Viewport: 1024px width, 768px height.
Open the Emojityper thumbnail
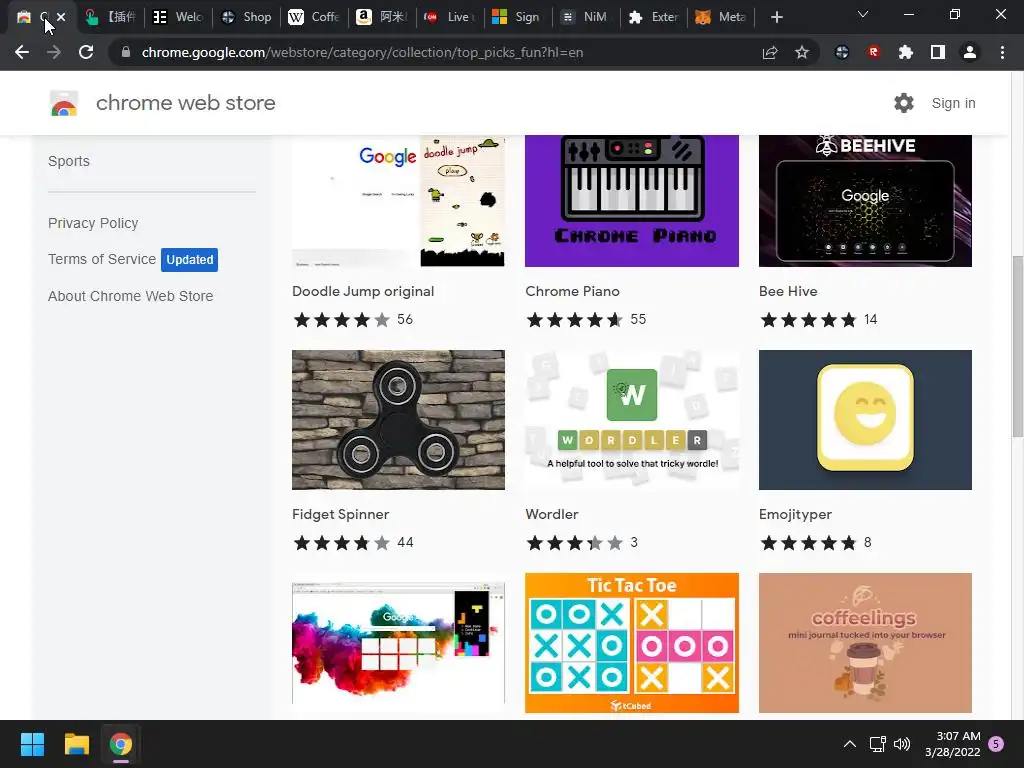click(865, 420)
